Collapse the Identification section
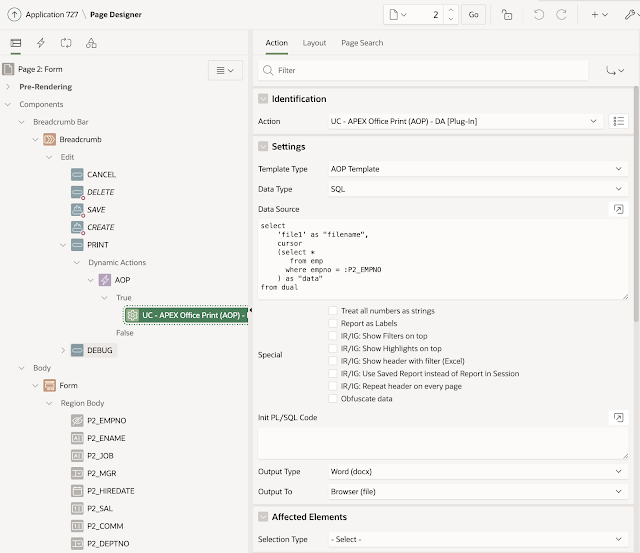This screenshot has height=553, width=640. [263, 99]
